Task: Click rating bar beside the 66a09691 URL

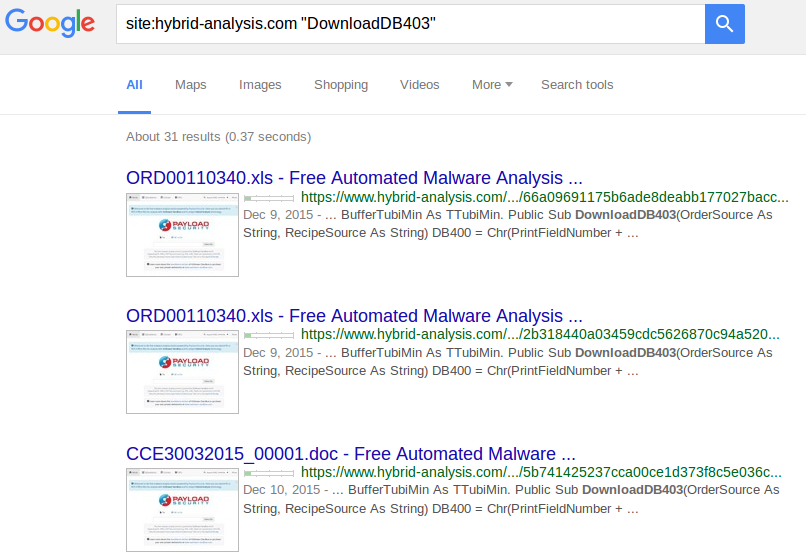Action: click(269, 198)
